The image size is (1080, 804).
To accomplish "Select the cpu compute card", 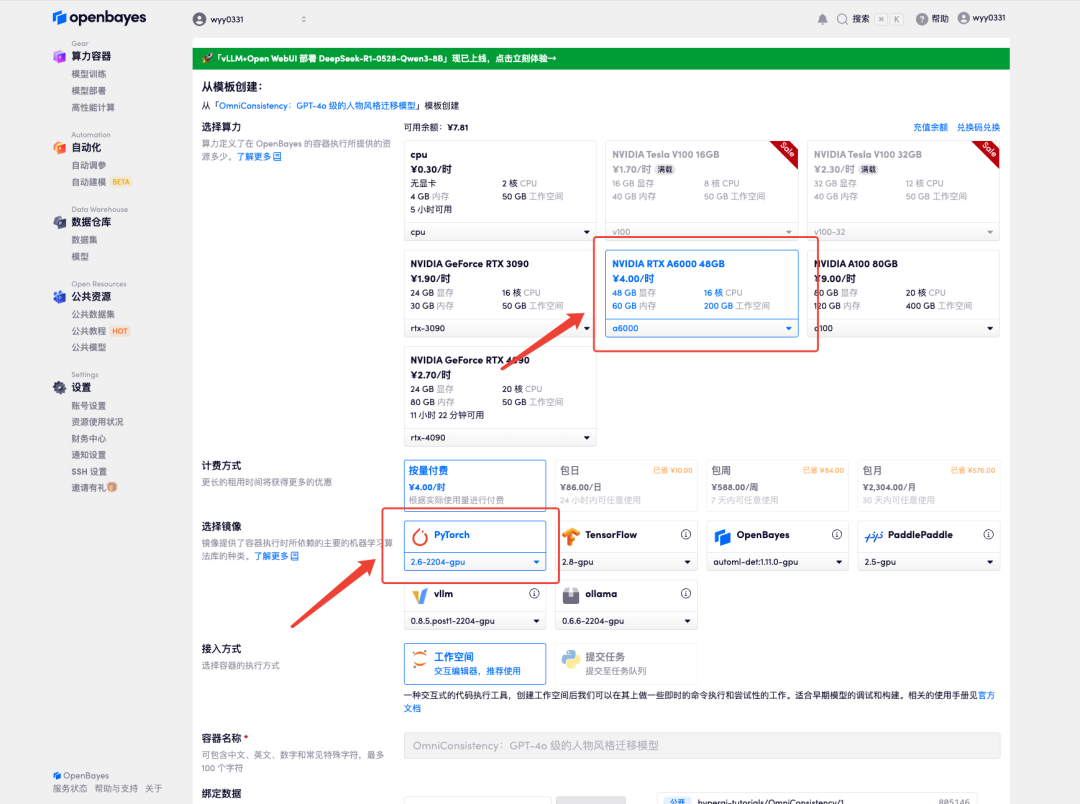I will [x=500, y=191].
